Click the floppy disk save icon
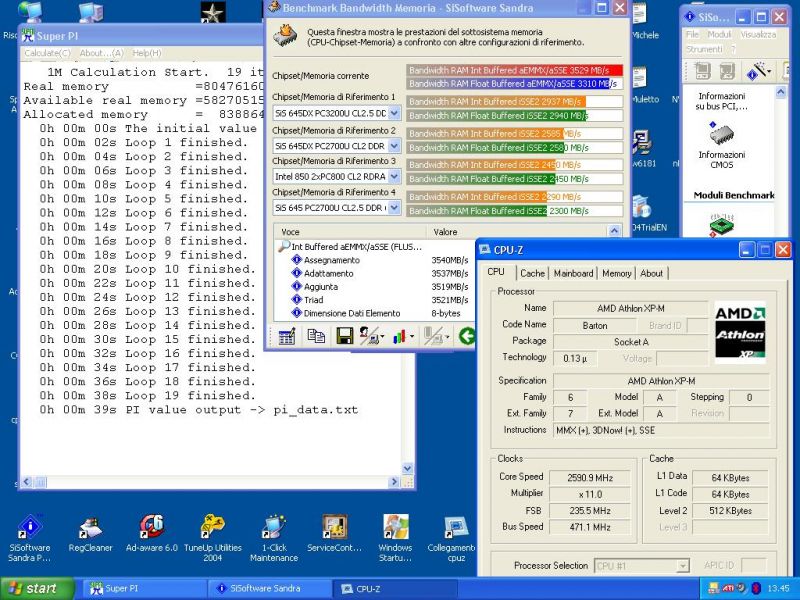Image resolution: width=800 pixels, height=600 pixels. coord(345,336)
